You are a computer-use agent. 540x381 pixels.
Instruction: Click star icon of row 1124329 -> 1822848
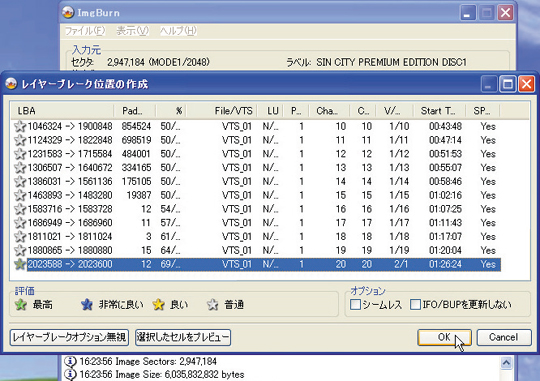[x=20, y=140]
